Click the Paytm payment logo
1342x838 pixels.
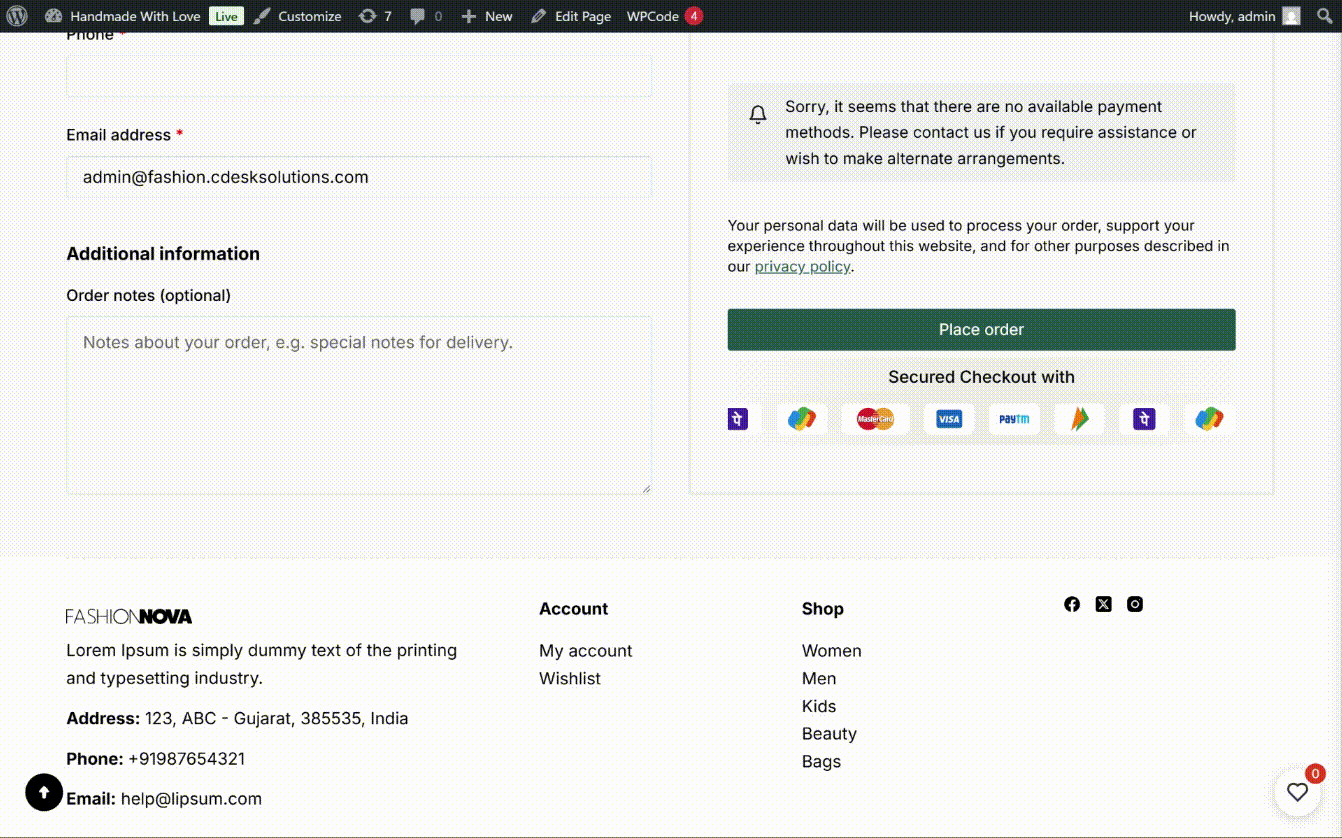point(1014,419)
